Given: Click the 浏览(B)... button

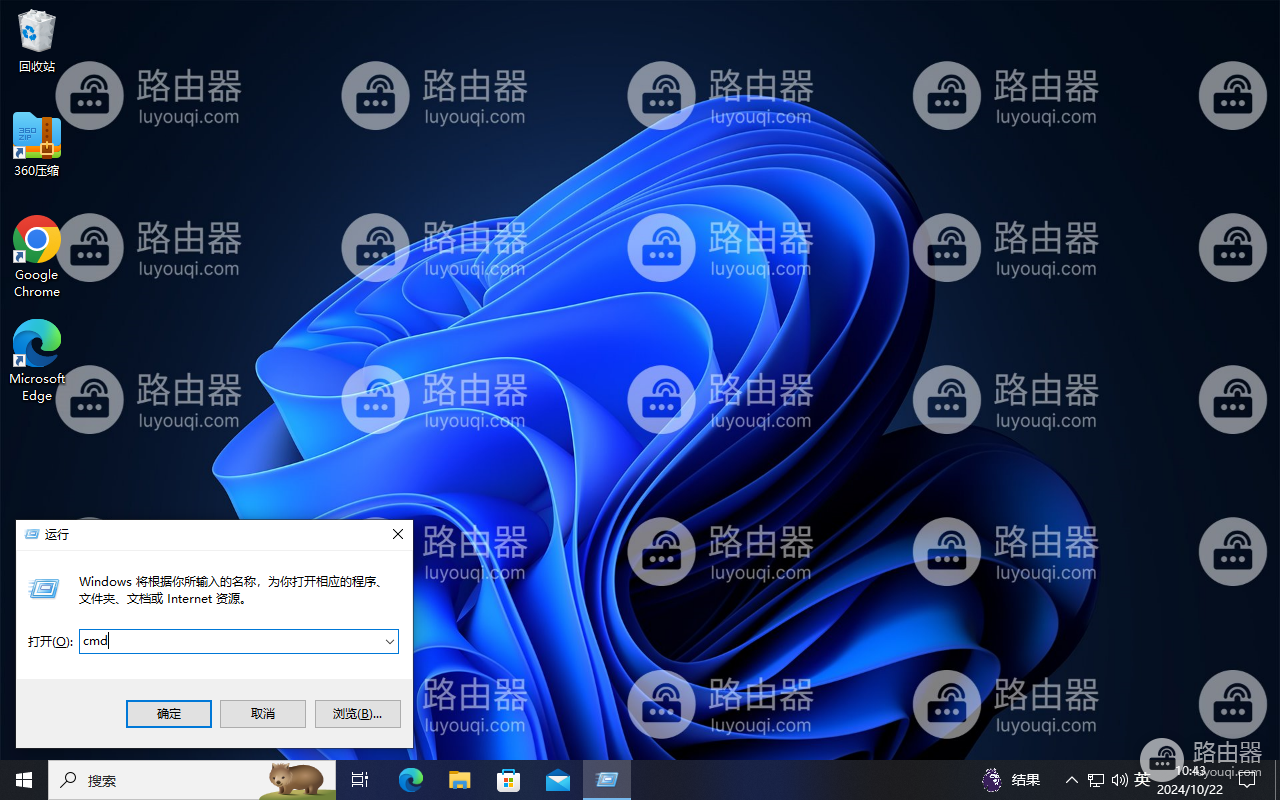Looking at the screenshot, I should coord(358,713).
